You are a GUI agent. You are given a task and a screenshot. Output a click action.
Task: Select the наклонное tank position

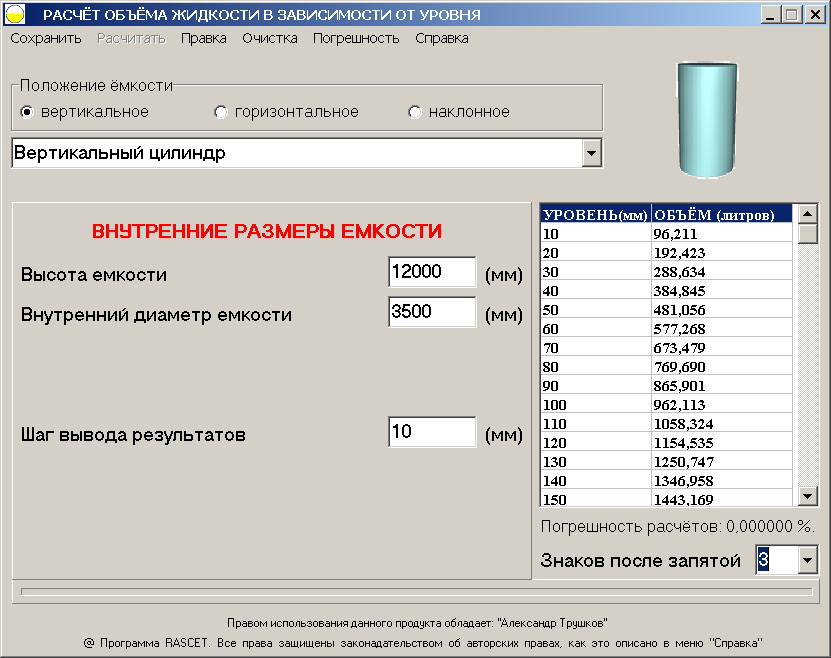(415, 111)
